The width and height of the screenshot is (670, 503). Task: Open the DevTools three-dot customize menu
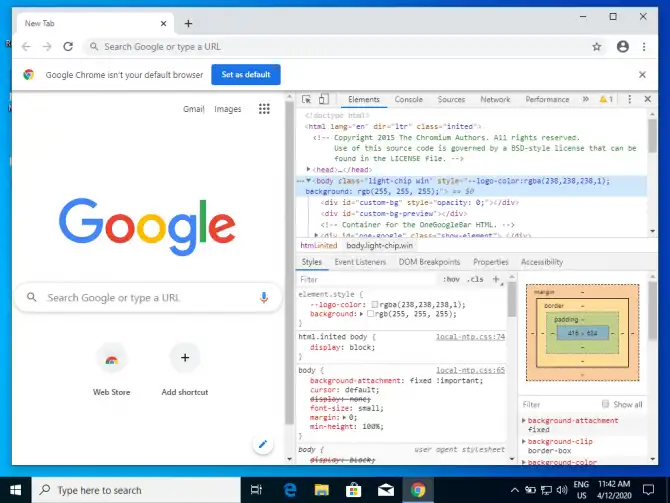click(629, 99)
